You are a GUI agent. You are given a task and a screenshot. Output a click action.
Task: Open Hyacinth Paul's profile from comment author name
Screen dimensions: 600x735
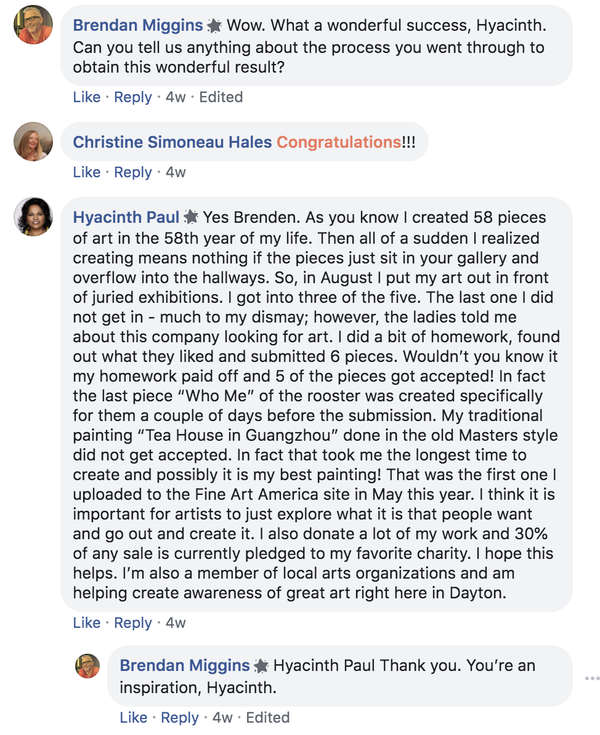click(126, 217)
